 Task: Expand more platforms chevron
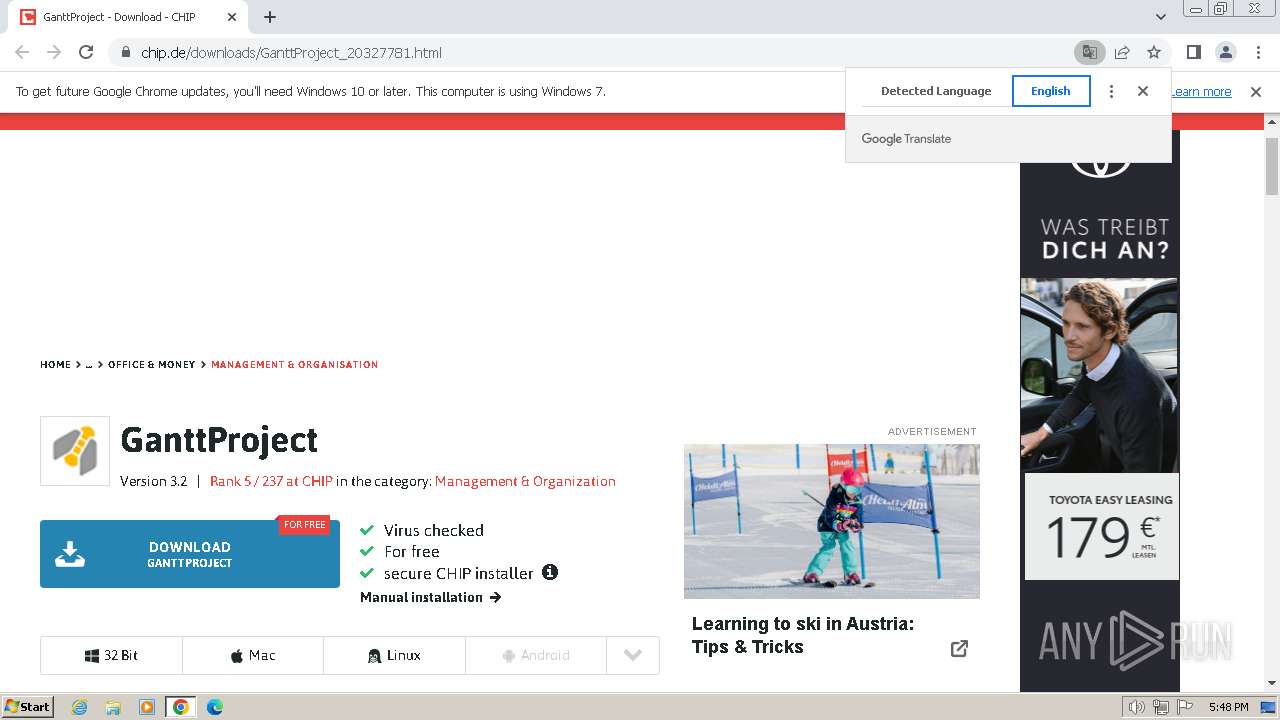[633, 655]
